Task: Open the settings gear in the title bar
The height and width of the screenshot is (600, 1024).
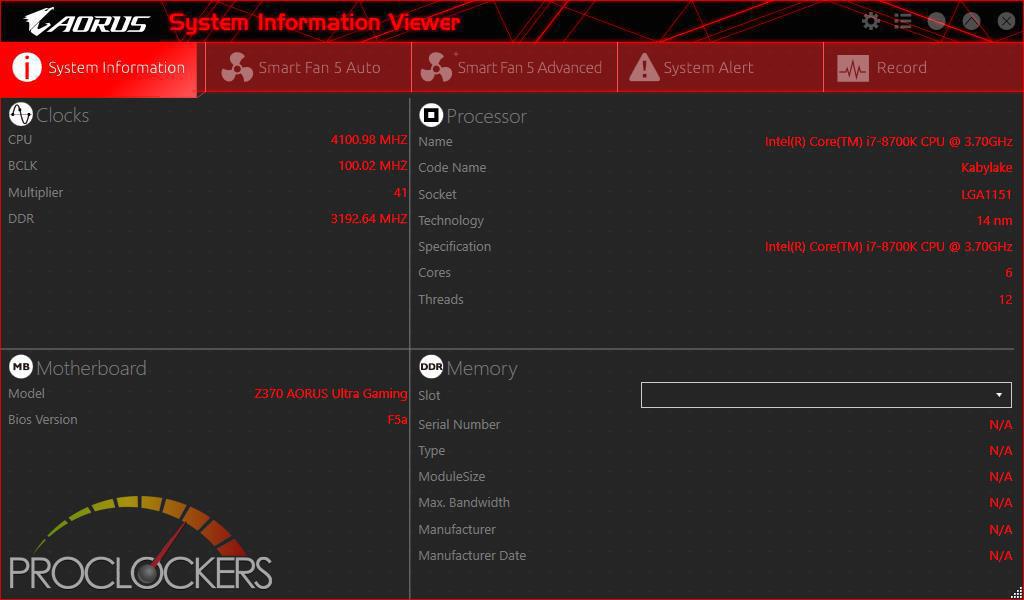Action: (871, 22)
